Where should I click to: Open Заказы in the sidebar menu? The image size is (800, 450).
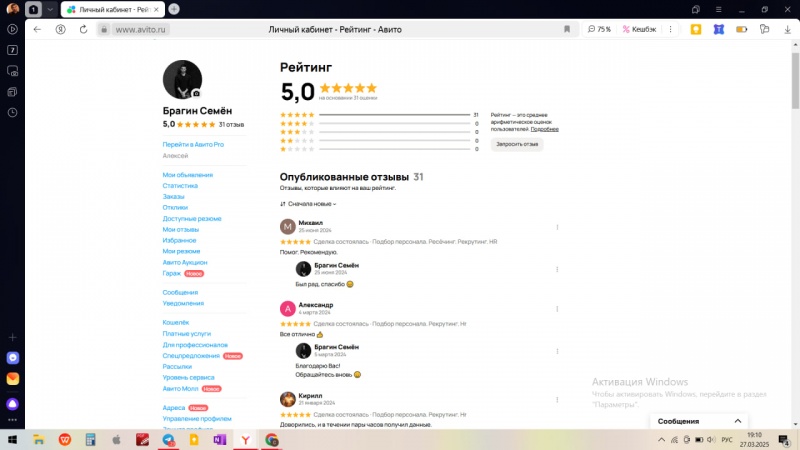coord(173,196)
